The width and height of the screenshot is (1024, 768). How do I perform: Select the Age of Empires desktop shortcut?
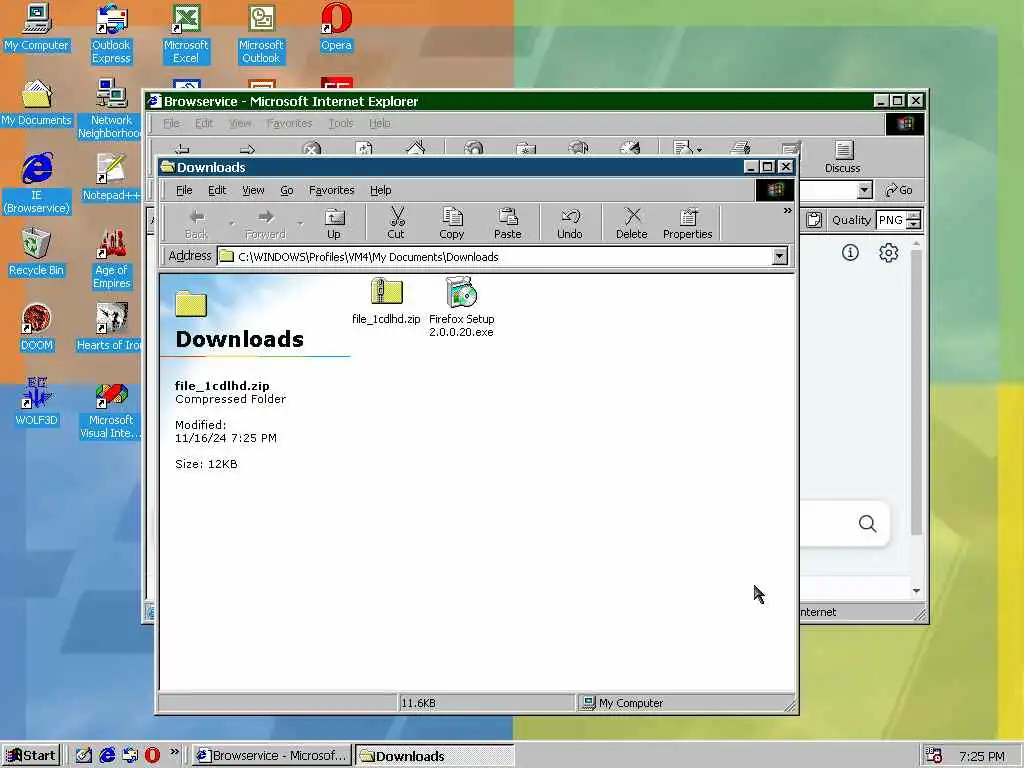pyautogui.click(x=111, y=259)
